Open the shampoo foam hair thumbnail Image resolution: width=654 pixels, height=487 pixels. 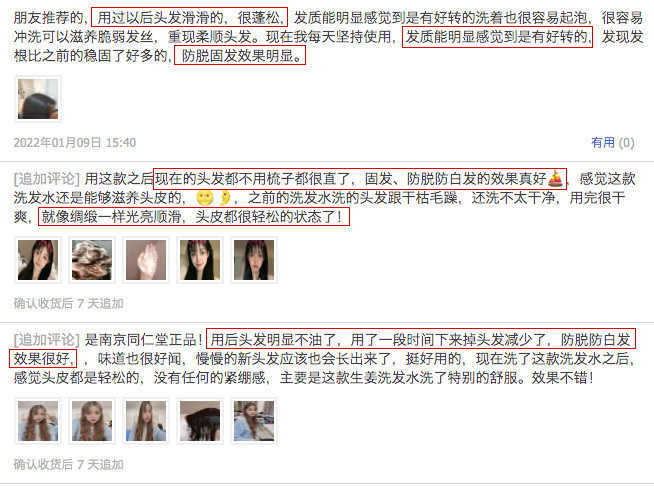coord(92,260)
